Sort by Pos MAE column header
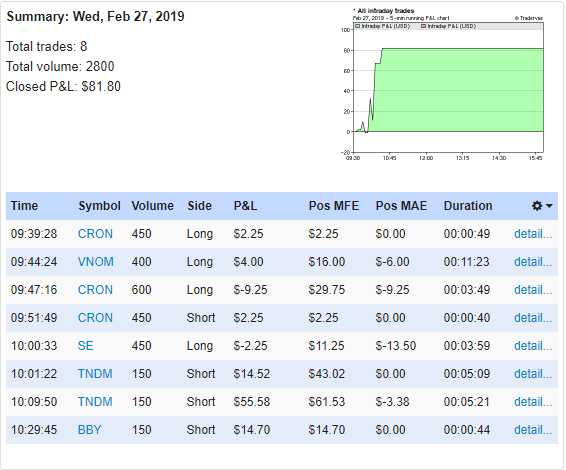This screenshot has width=566, height=470. pos(401,206)
